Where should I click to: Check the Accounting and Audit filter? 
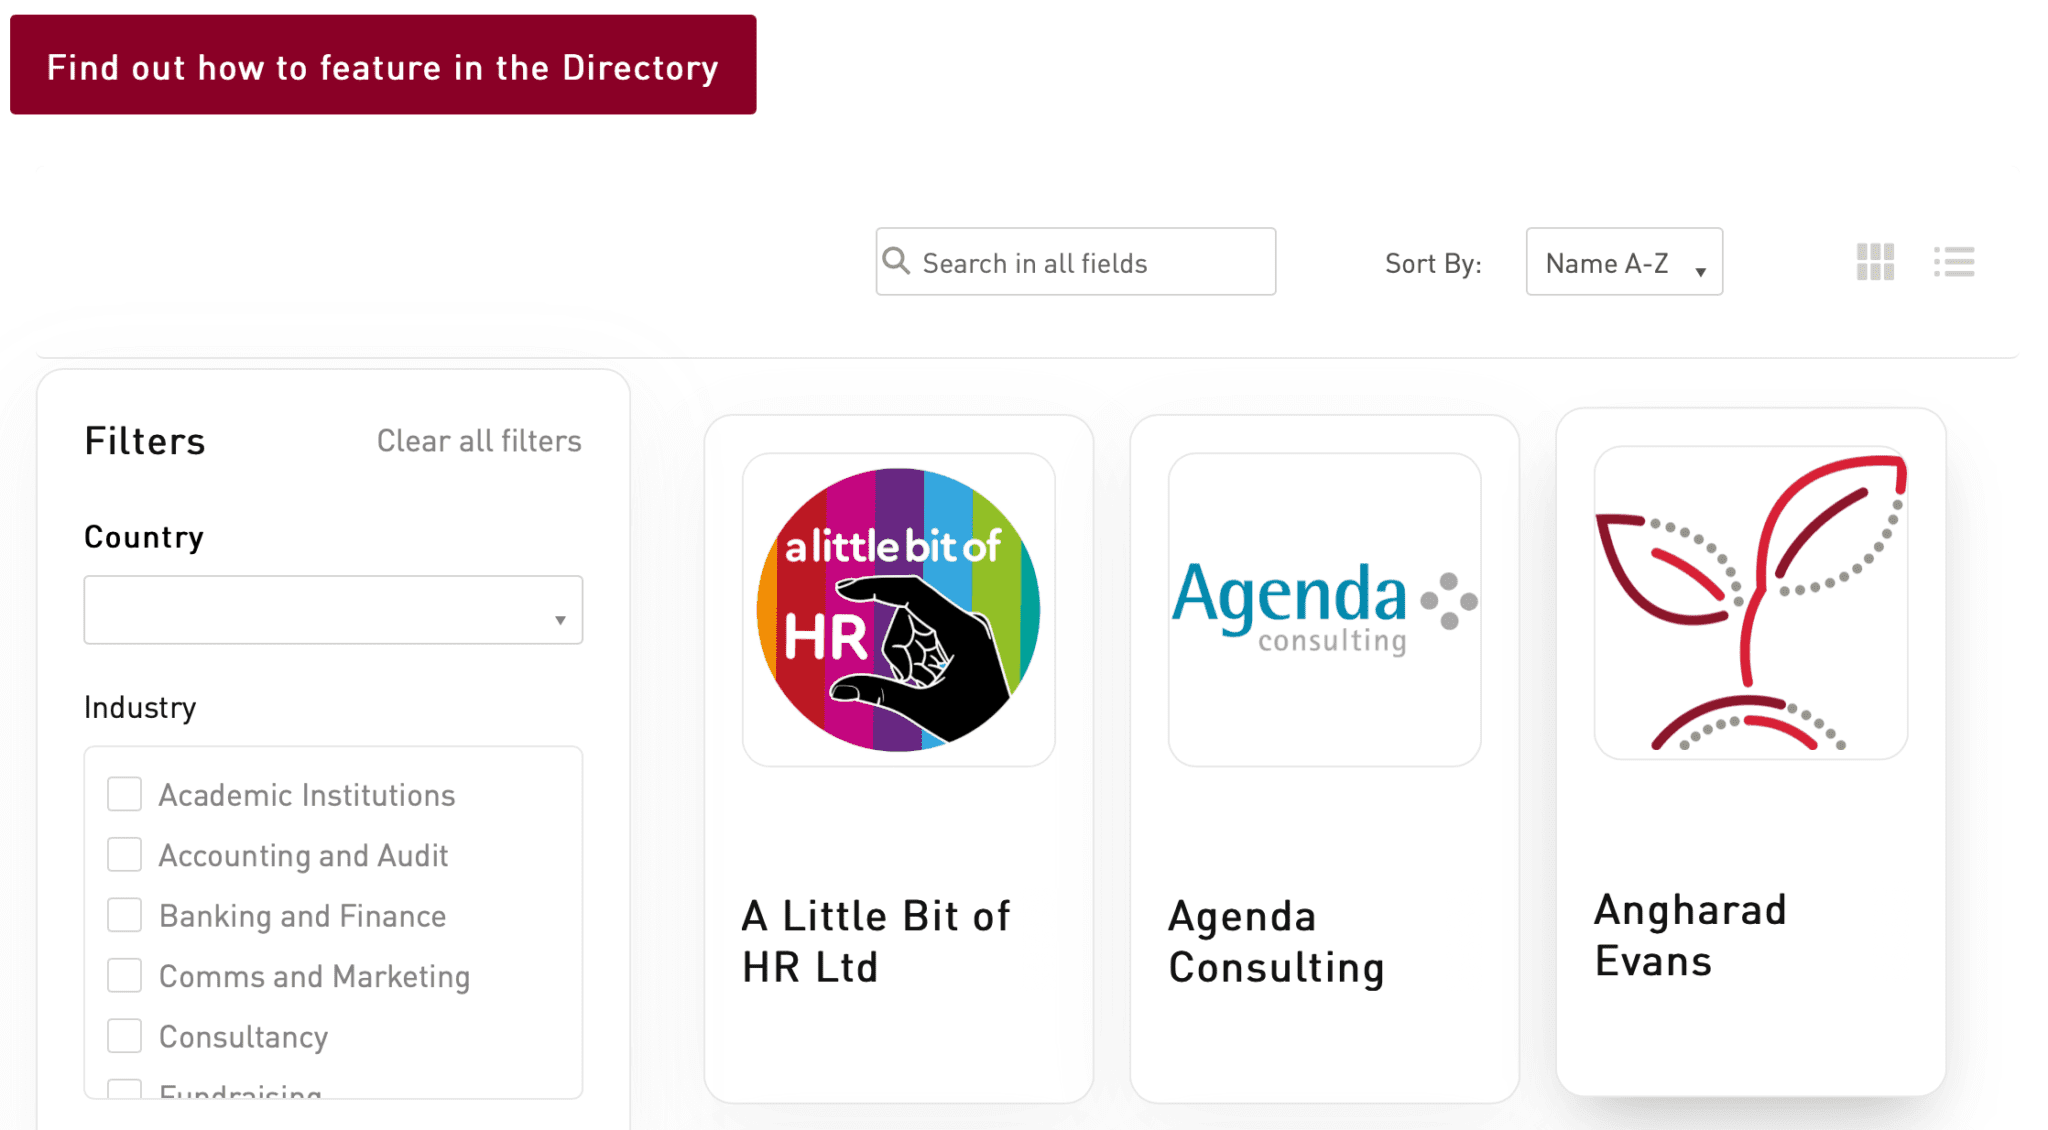point(124,855)
